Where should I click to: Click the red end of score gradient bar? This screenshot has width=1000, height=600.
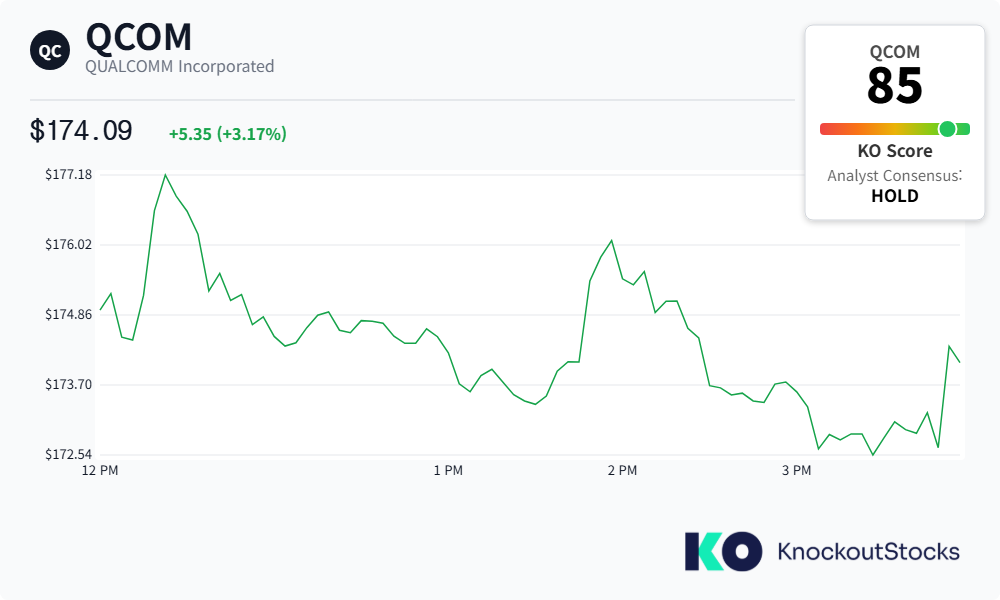[827, 129]
